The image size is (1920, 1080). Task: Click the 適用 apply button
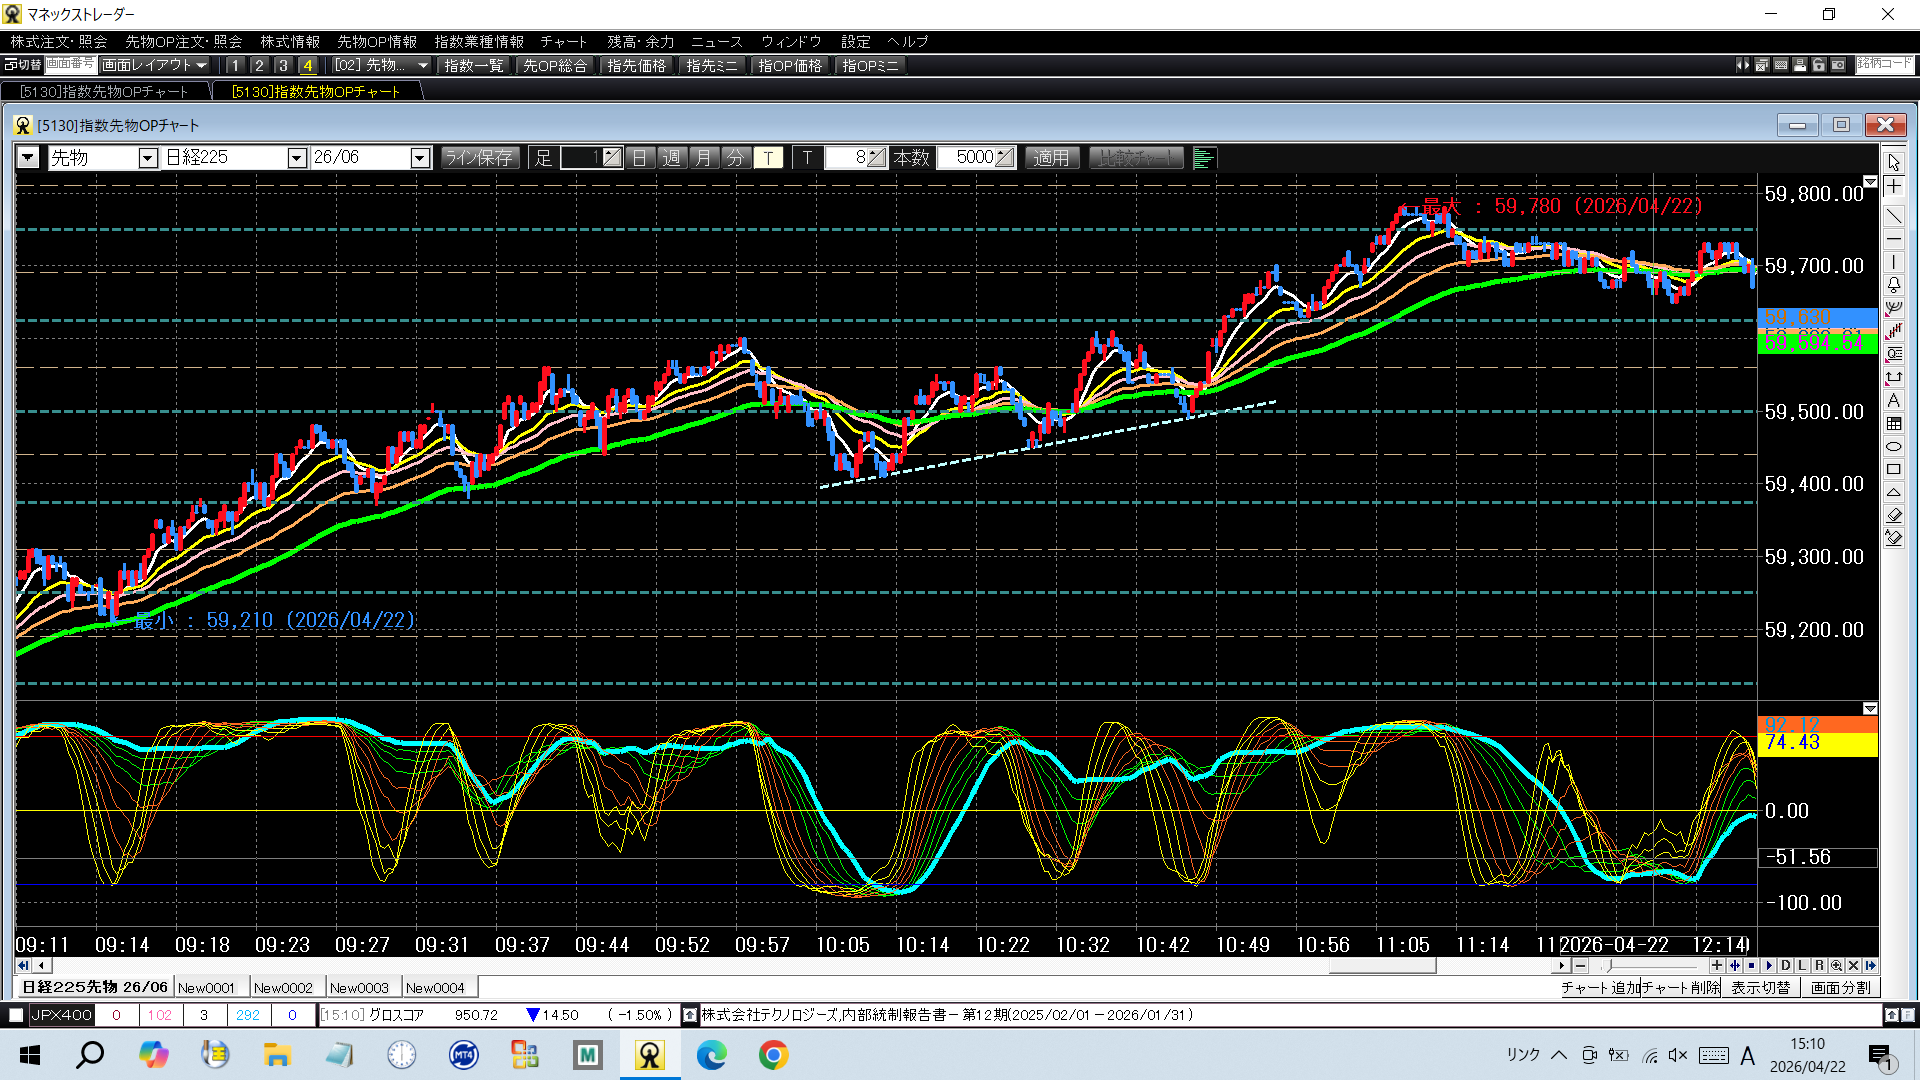tap(1051, 158)
